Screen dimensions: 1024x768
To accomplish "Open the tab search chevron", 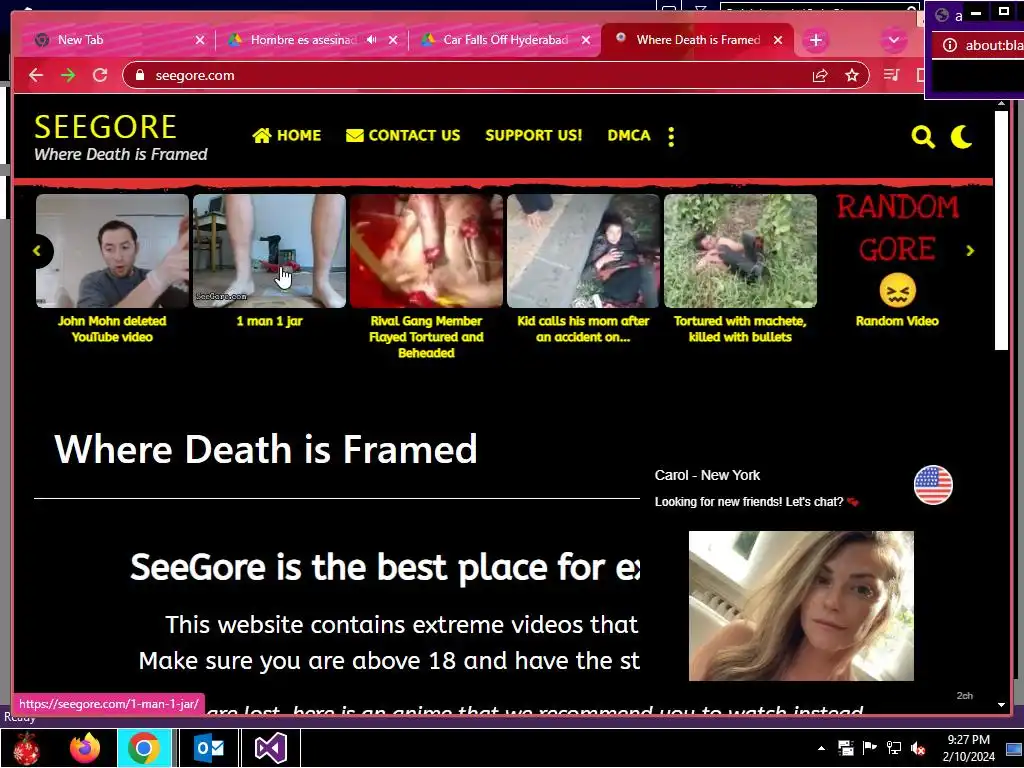I will coord(893,40).
